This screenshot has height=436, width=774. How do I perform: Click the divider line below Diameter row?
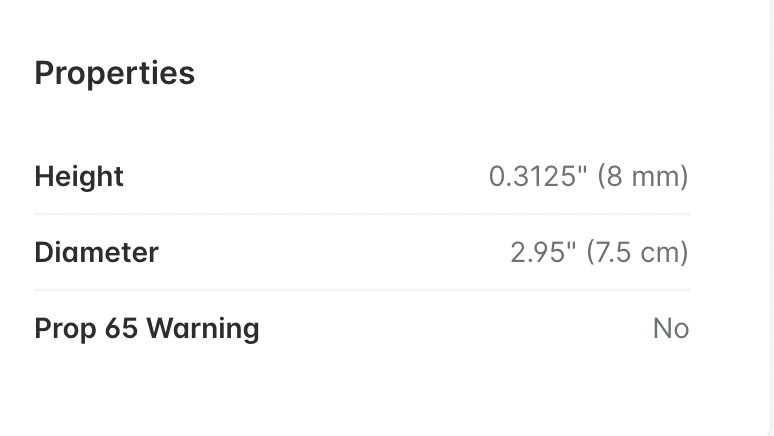362,290
